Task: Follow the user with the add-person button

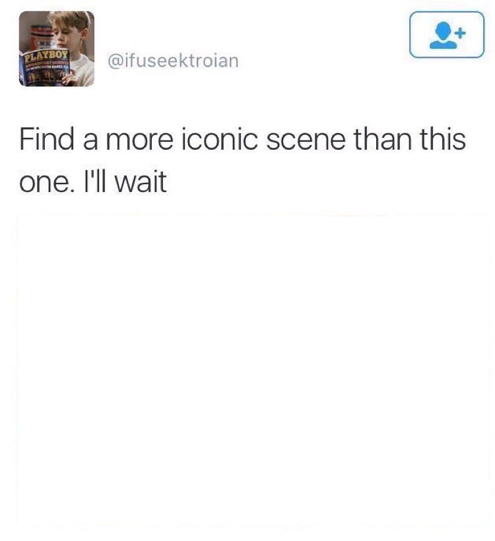Action: (x=447, y=35)
